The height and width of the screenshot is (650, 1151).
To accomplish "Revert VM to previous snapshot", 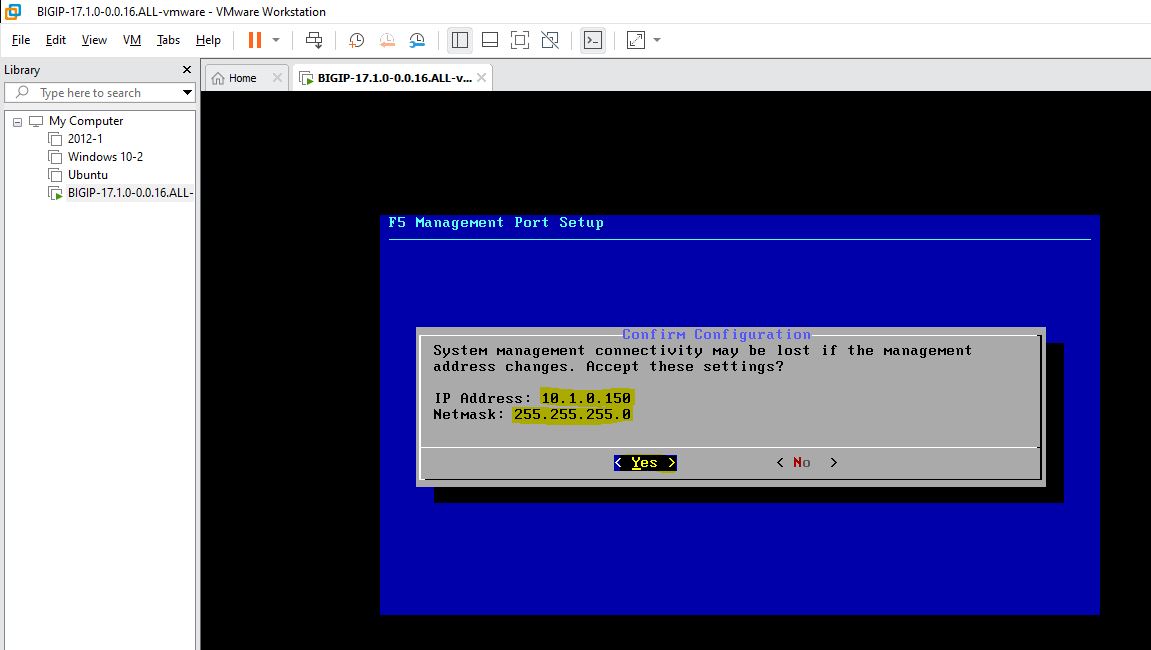I will pos(387,40).
